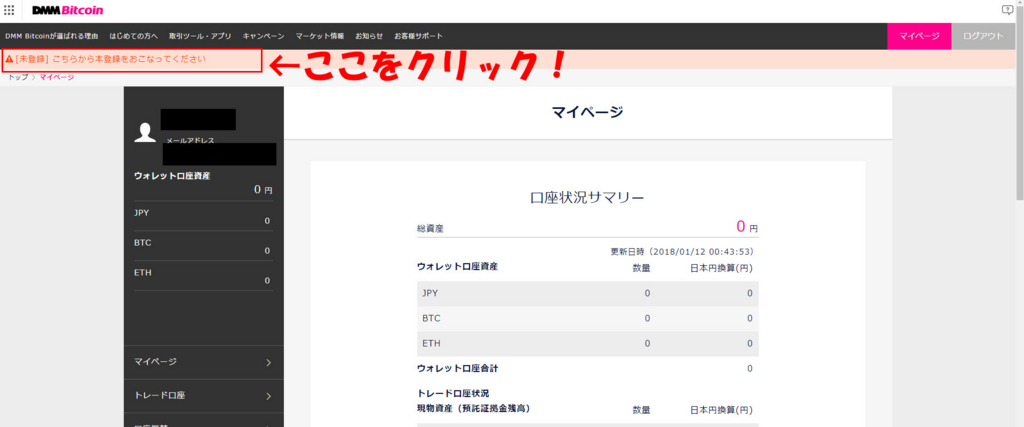Click JPY row in summary table
The height and width of the screenshot is (427, 1024).
click(x=588, y=293)
